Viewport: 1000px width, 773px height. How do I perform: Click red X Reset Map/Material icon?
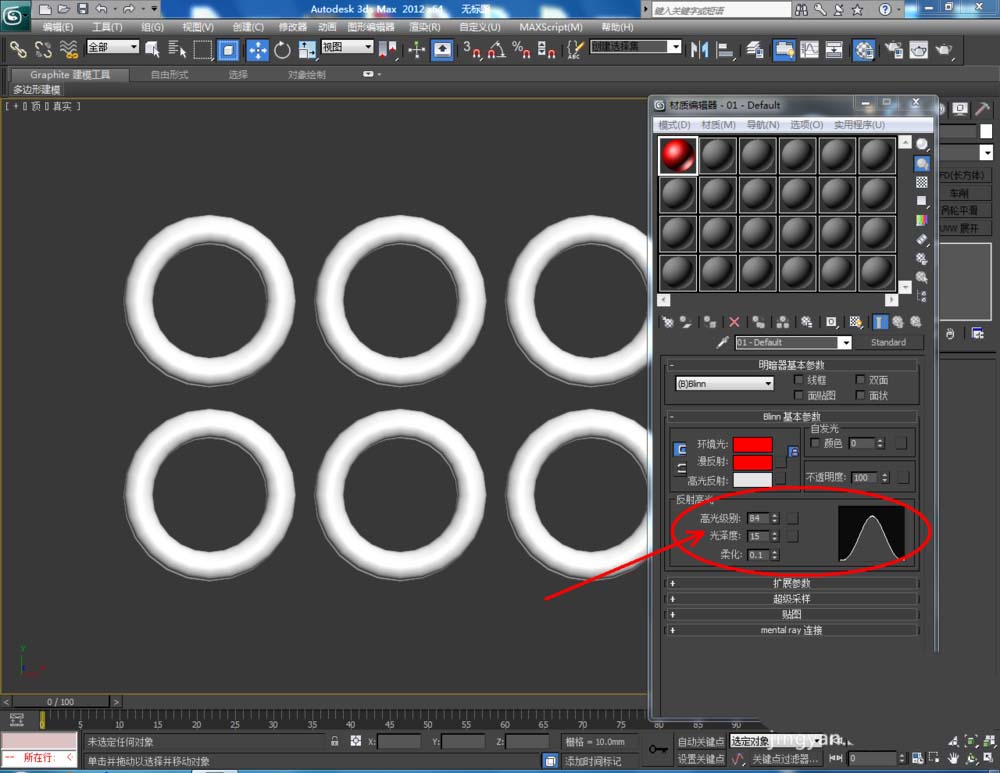click(734, 322)
